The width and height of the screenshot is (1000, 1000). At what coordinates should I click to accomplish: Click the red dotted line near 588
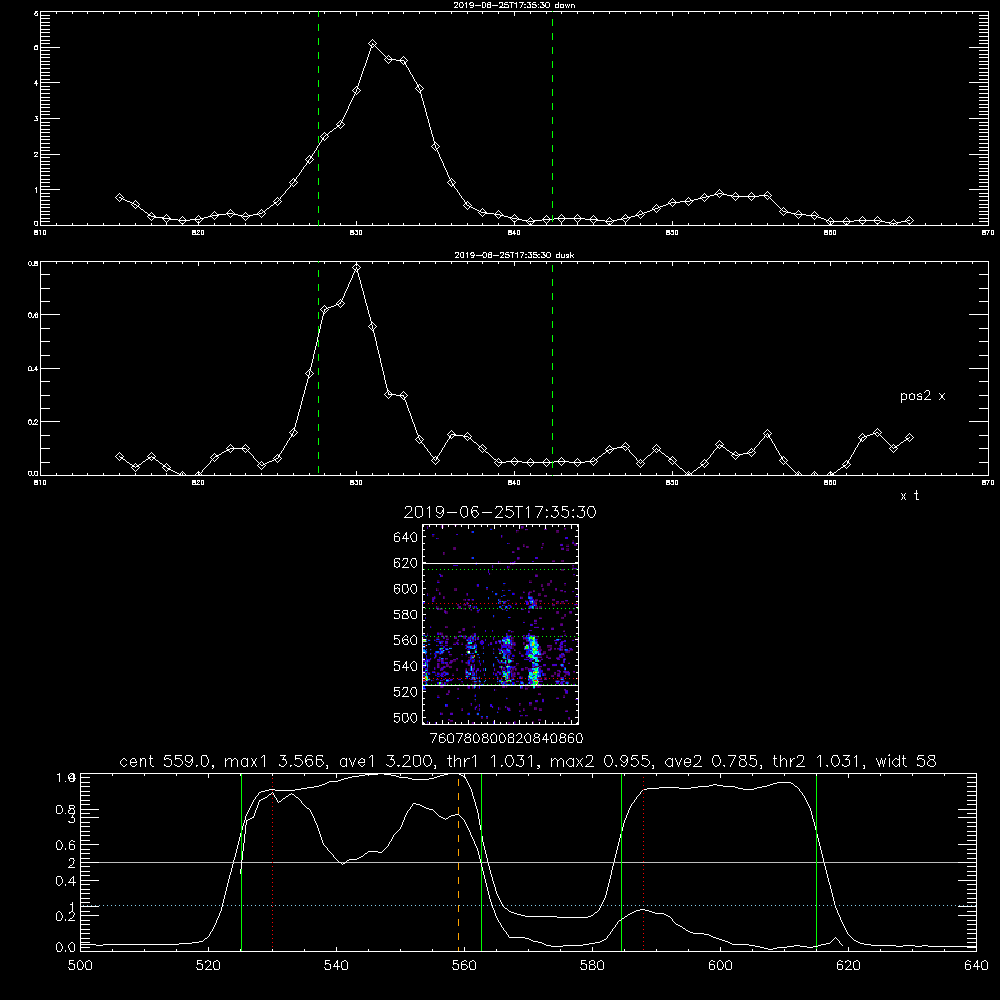coord(643,862)
